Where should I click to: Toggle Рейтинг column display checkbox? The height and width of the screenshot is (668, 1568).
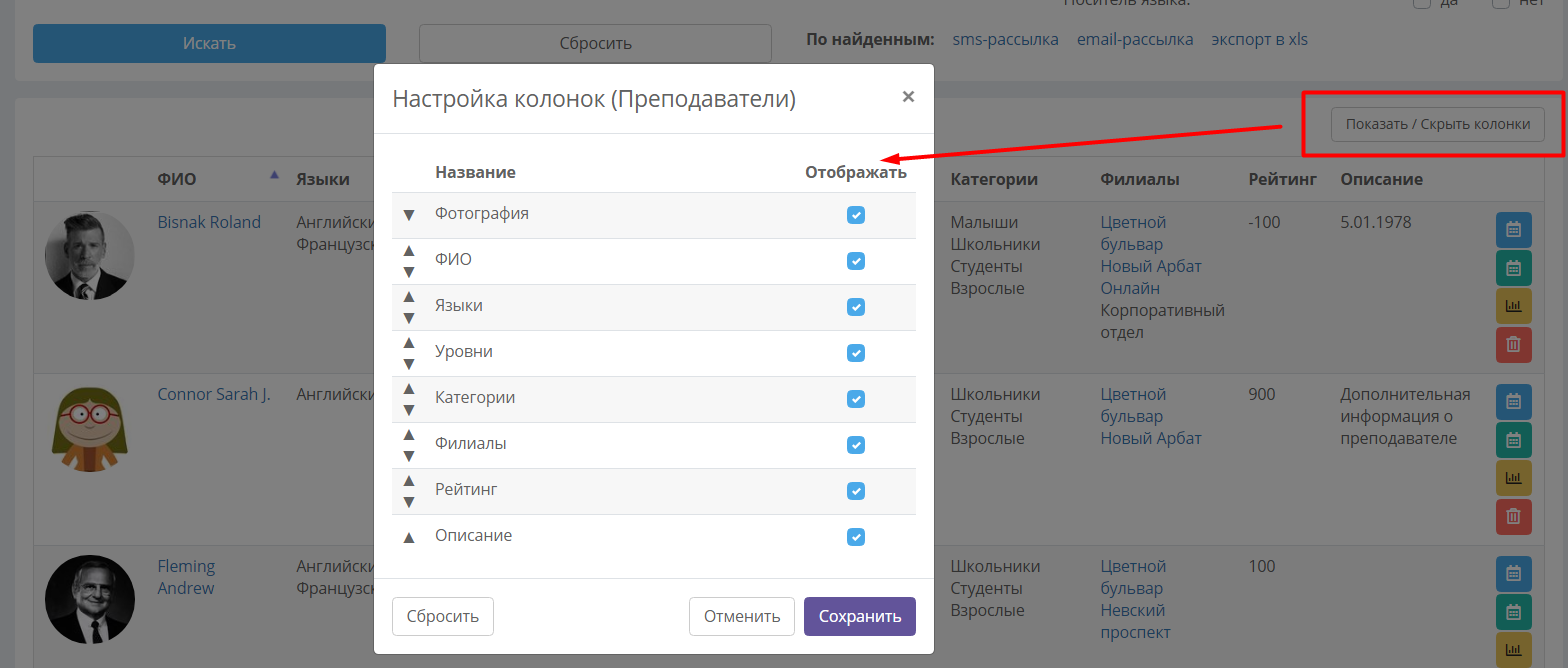(x=856, y=491)
